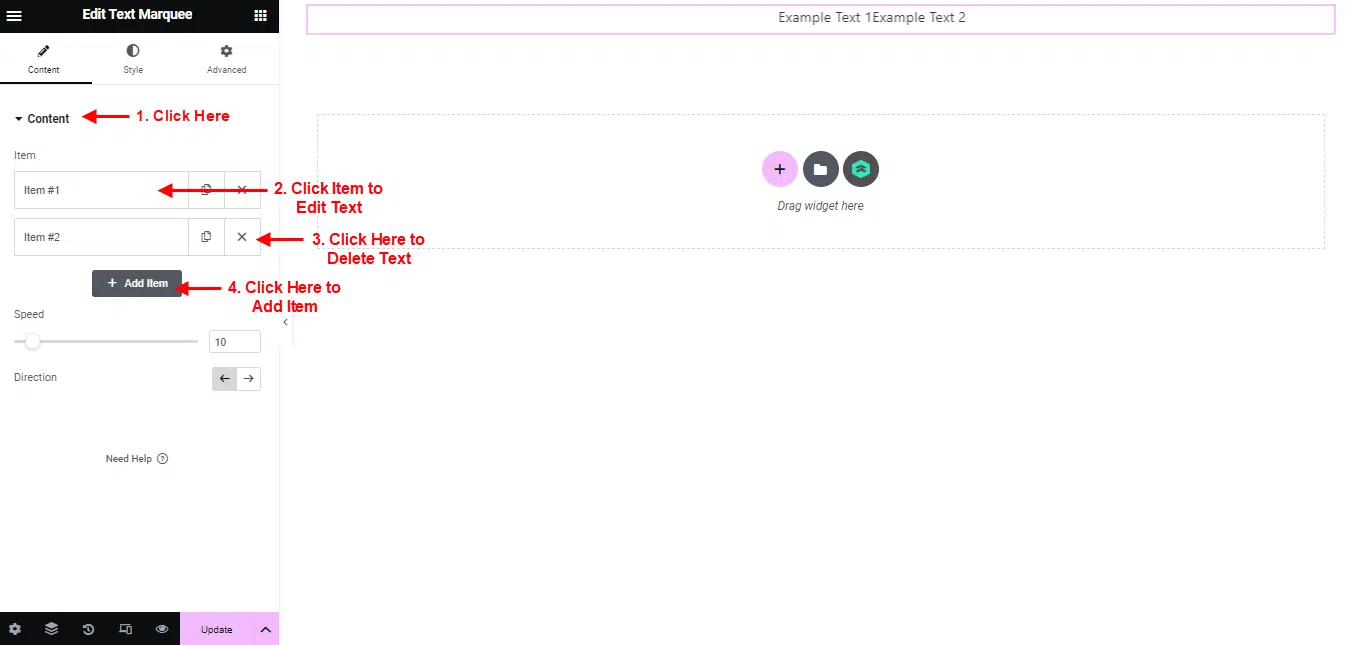Add new section with plus button

coord(780,169)
